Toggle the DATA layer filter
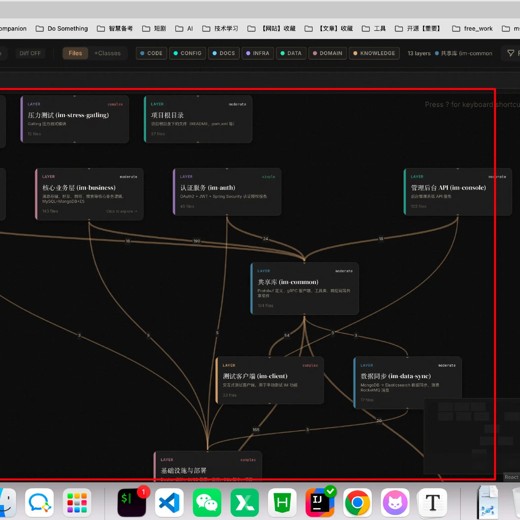Image resolution: width=520 pixels, height=520 pixels. point(291,53)
